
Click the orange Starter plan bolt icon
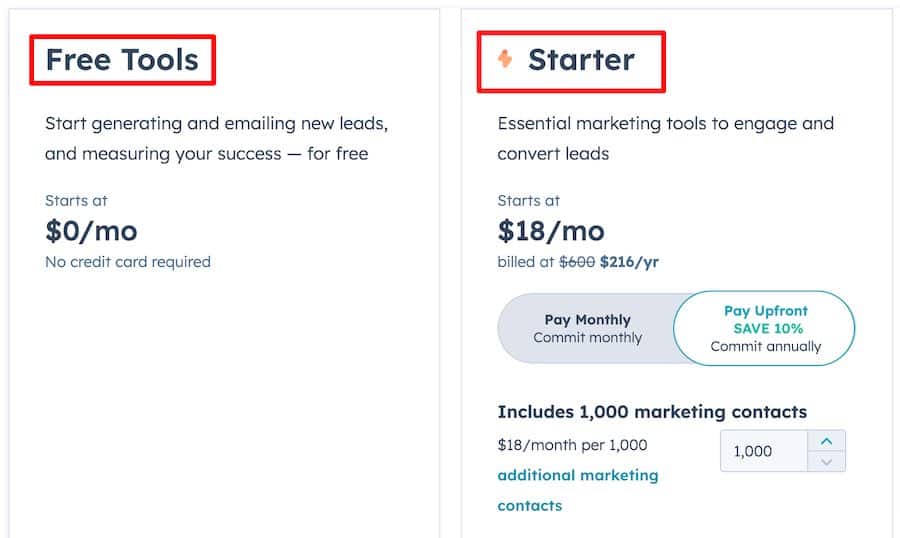point(505,59)
